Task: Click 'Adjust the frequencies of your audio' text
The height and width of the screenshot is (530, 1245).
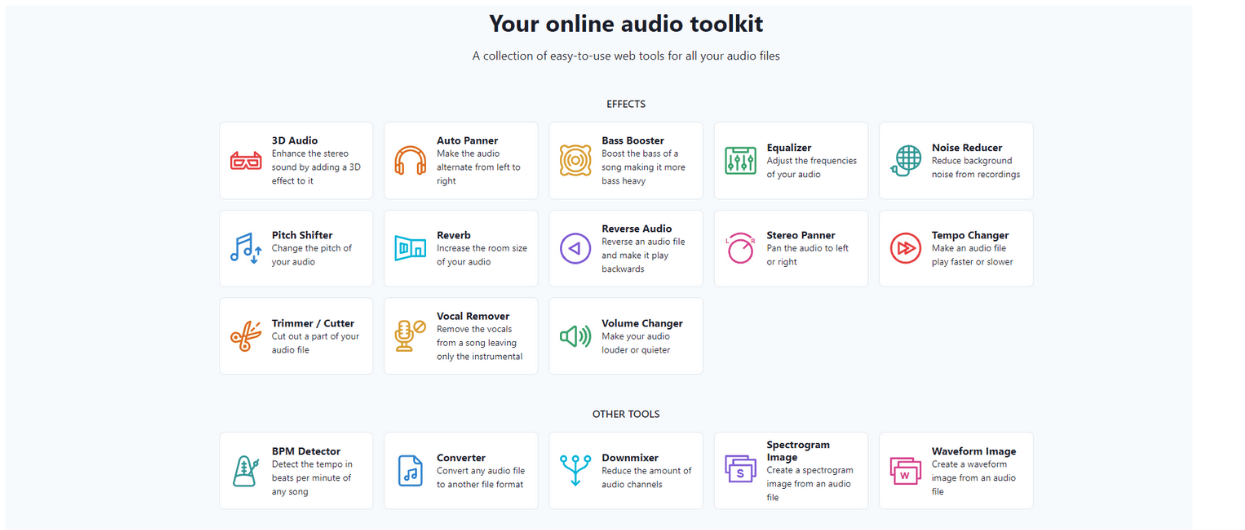Action: pyautogui.click(x=812, y=168)
